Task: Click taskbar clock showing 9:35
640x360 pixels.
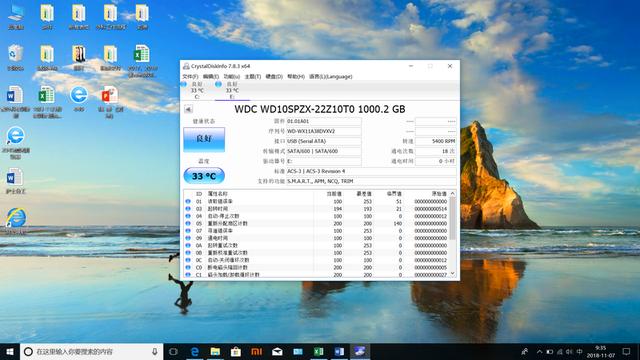Action: click(x=600, y=351)
